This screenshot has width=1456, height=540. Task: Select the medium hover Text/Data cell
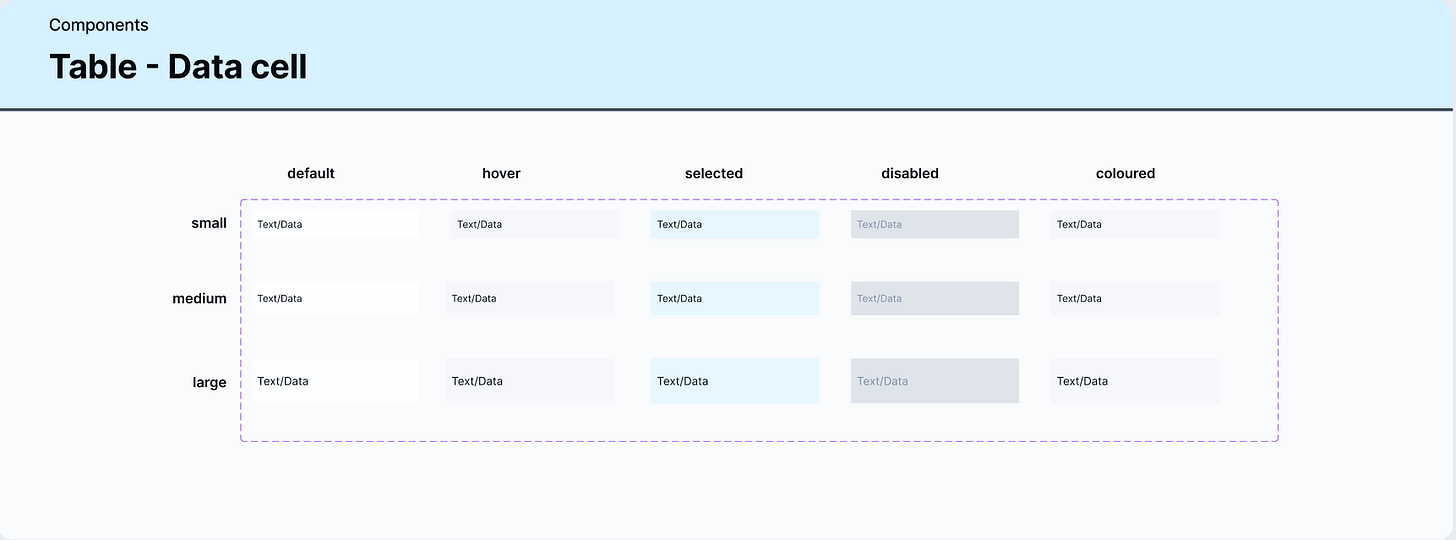coord(530,298)
